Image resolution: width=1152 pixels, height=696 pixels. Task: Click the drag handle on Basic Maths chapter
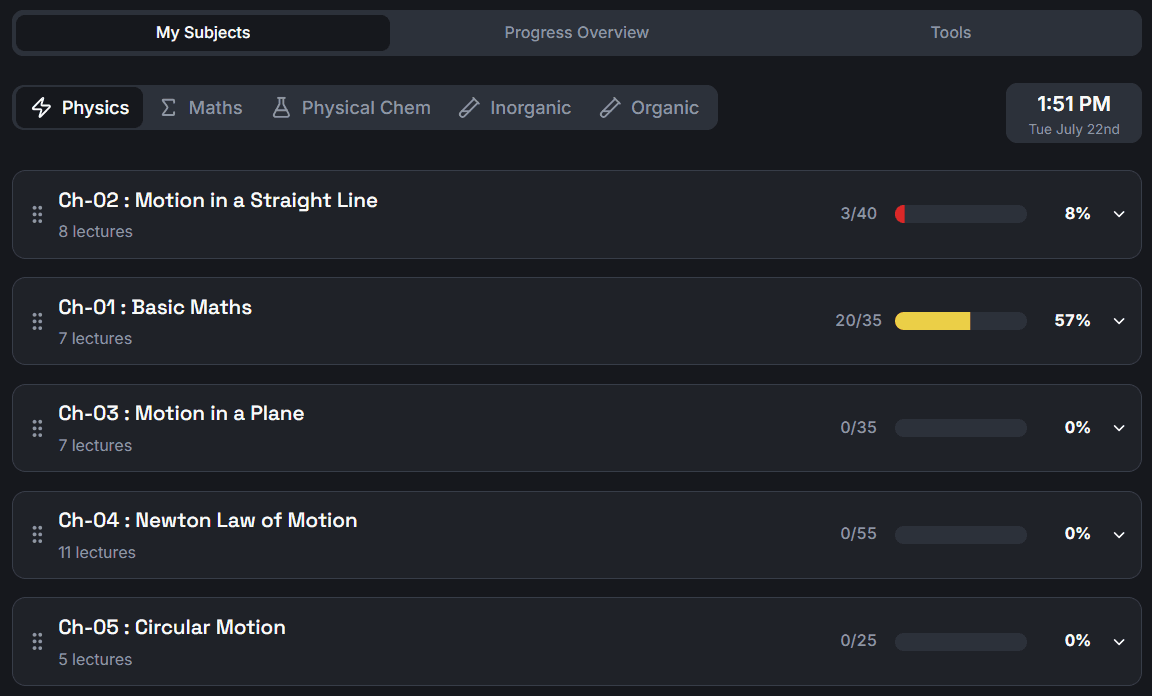click(x=37, y=321)
